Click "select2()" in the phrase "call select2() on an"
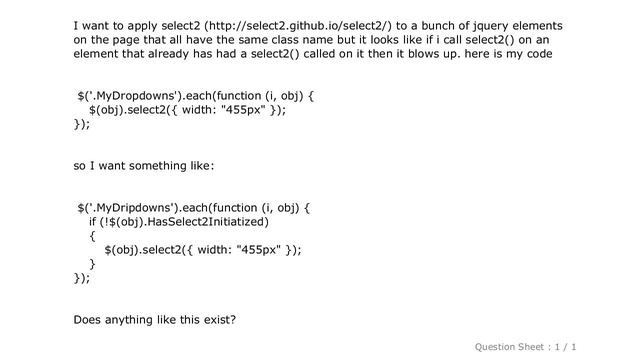This screenshot has width=640, height=360. (490, 40)
